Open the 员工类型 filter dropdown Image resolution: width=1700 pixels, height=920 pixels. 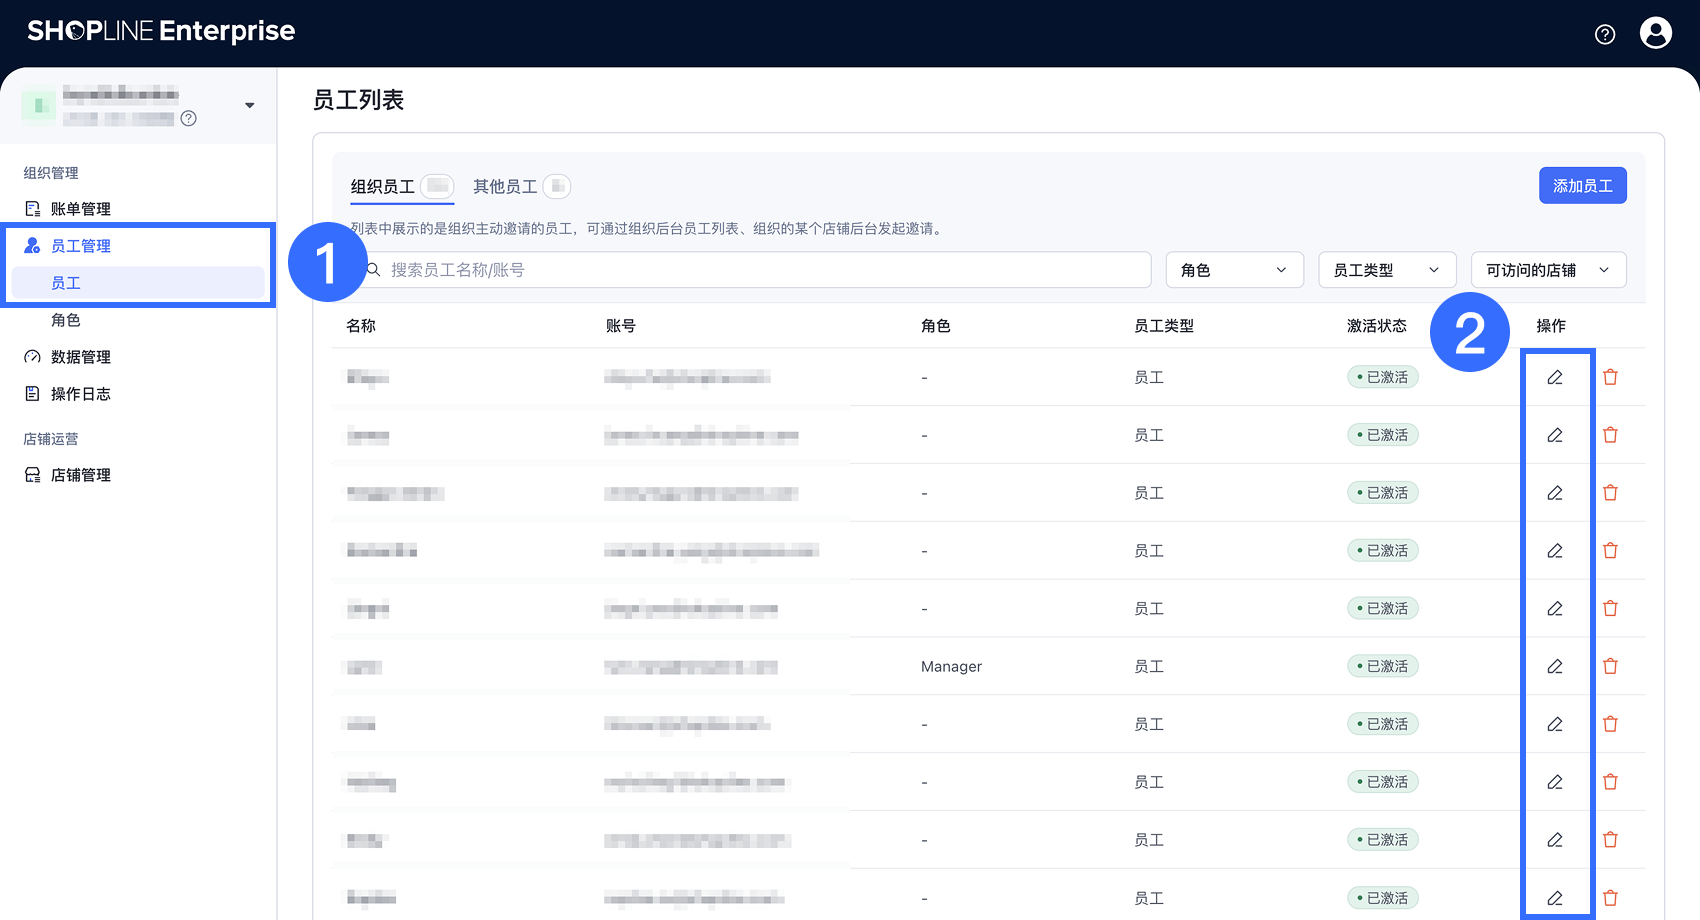pyautogui.click(x=1386, y=270)
